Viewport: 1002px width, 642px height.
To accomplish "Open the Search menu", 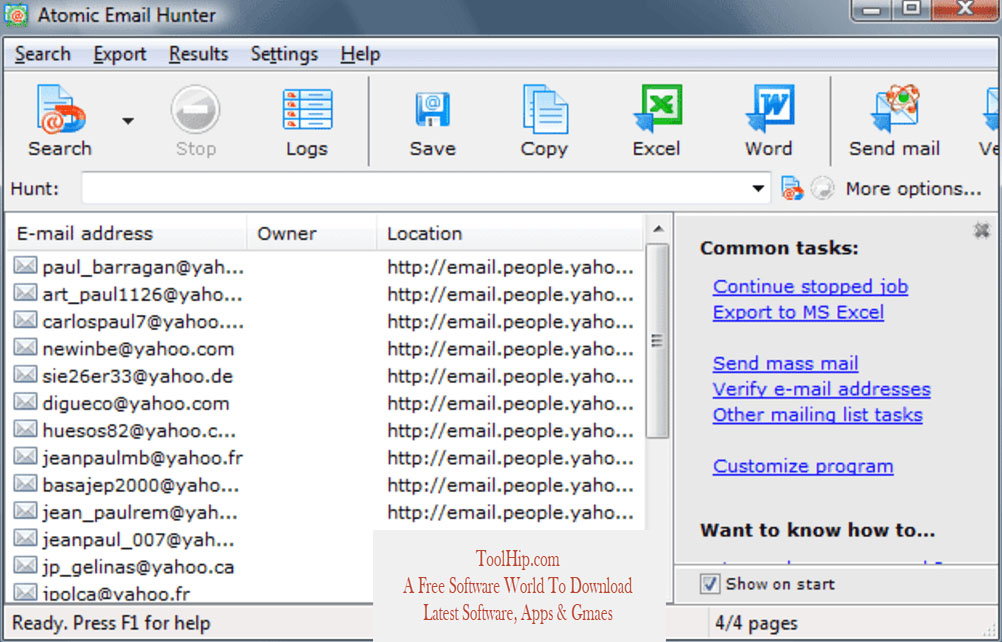I will [x=43, y=54].
